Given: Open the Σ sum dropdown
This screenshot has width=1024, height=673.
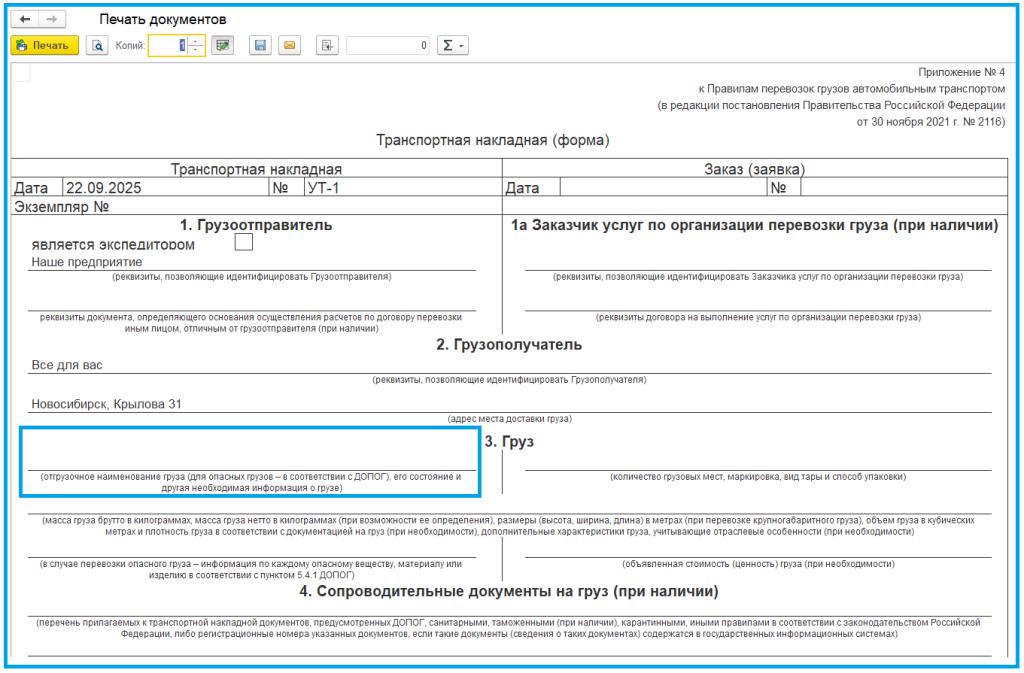Looking at the screenshot, I should (452, 46).
